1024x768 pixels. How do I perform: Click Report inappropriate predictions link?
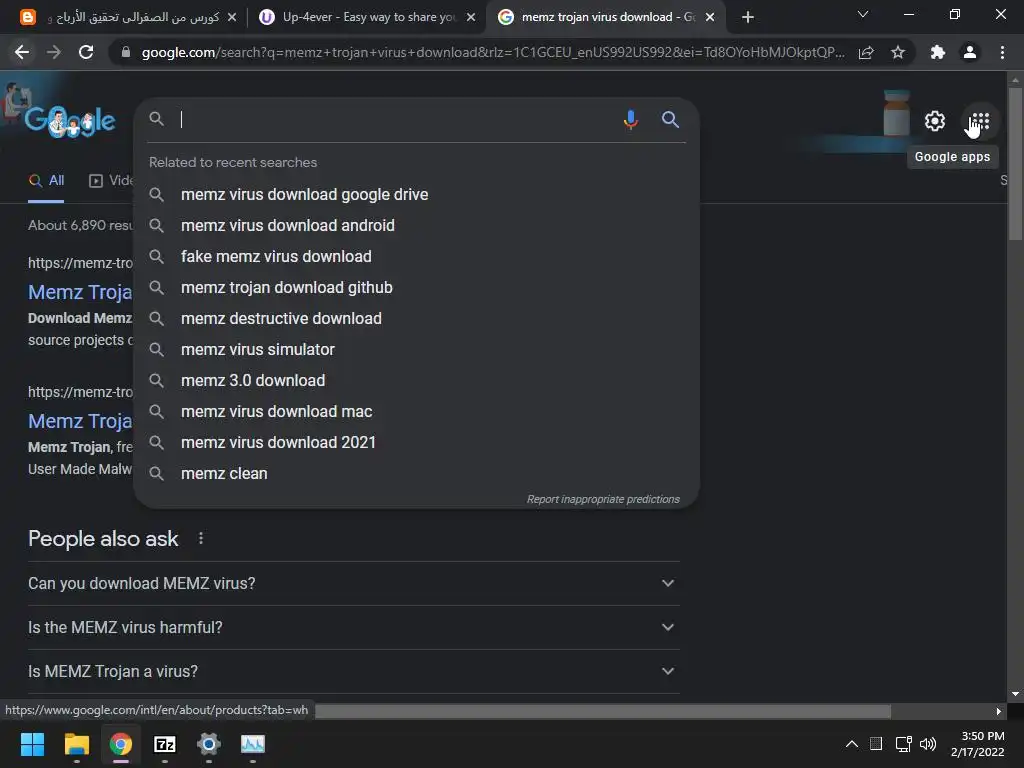pos(603,499)
